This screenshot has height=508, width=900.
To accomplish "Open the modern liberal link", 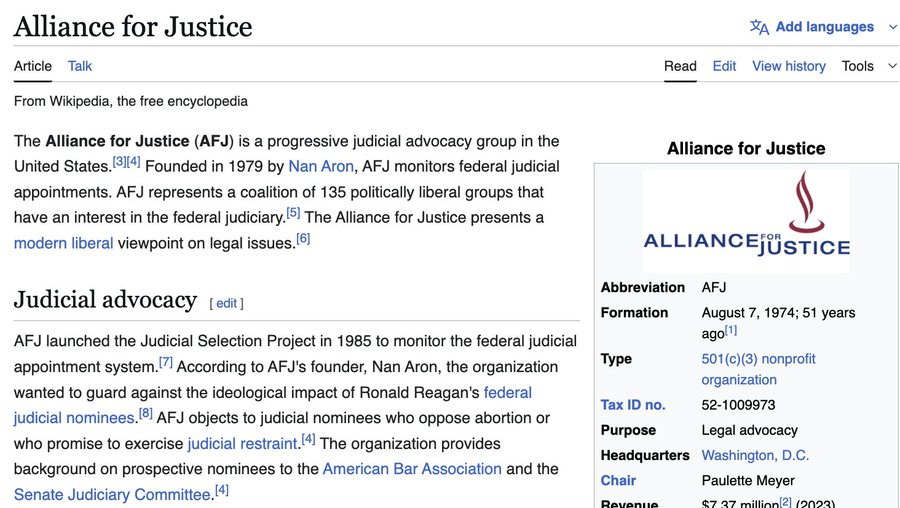I will pyautogui.click(x=63, y=243).
